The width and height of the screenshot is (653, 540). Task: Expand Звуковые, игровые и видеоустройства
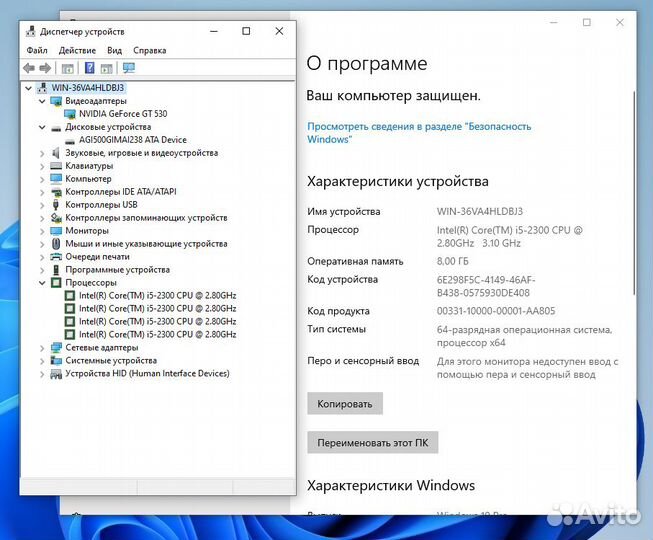click(x=42, y=154)
